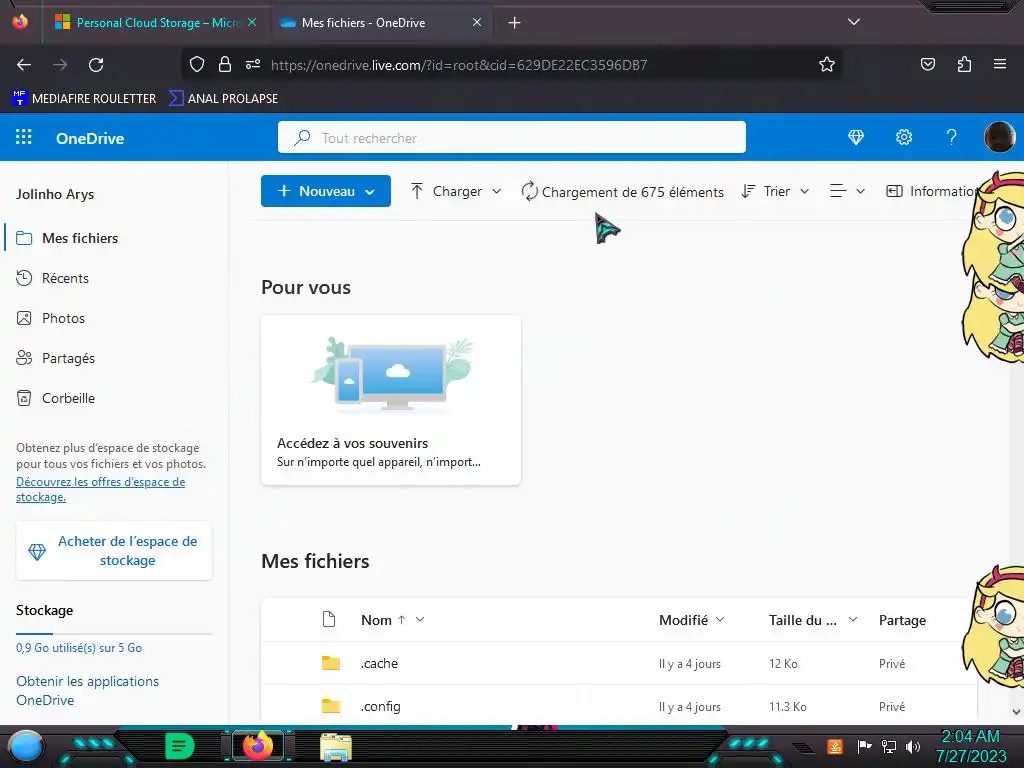The image size is (1024, 768).
Task: Bookmark this page with the star
Action: point(827,65)
